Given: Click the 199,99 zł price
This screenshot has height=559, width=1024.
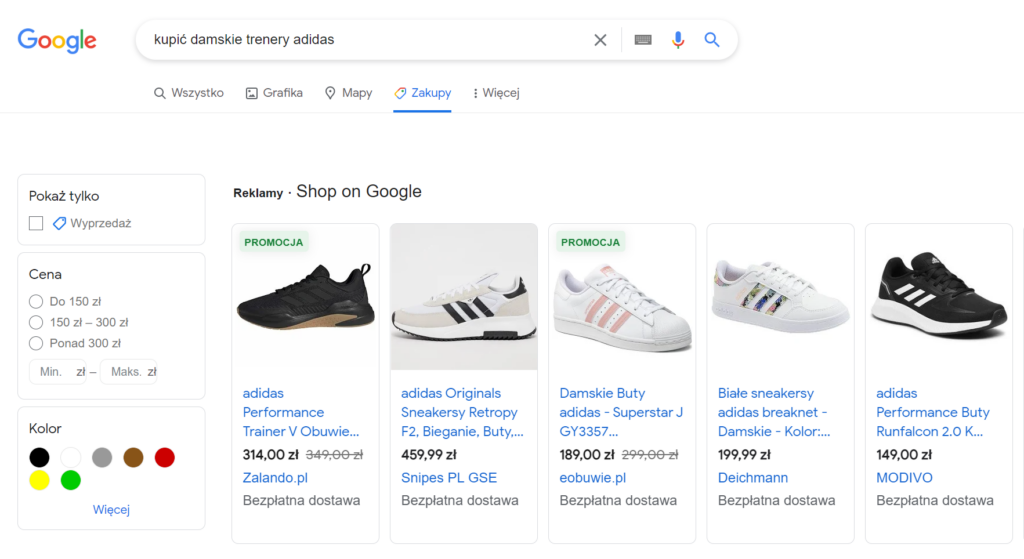Looking at the screenshot, I should click(744, 455).
